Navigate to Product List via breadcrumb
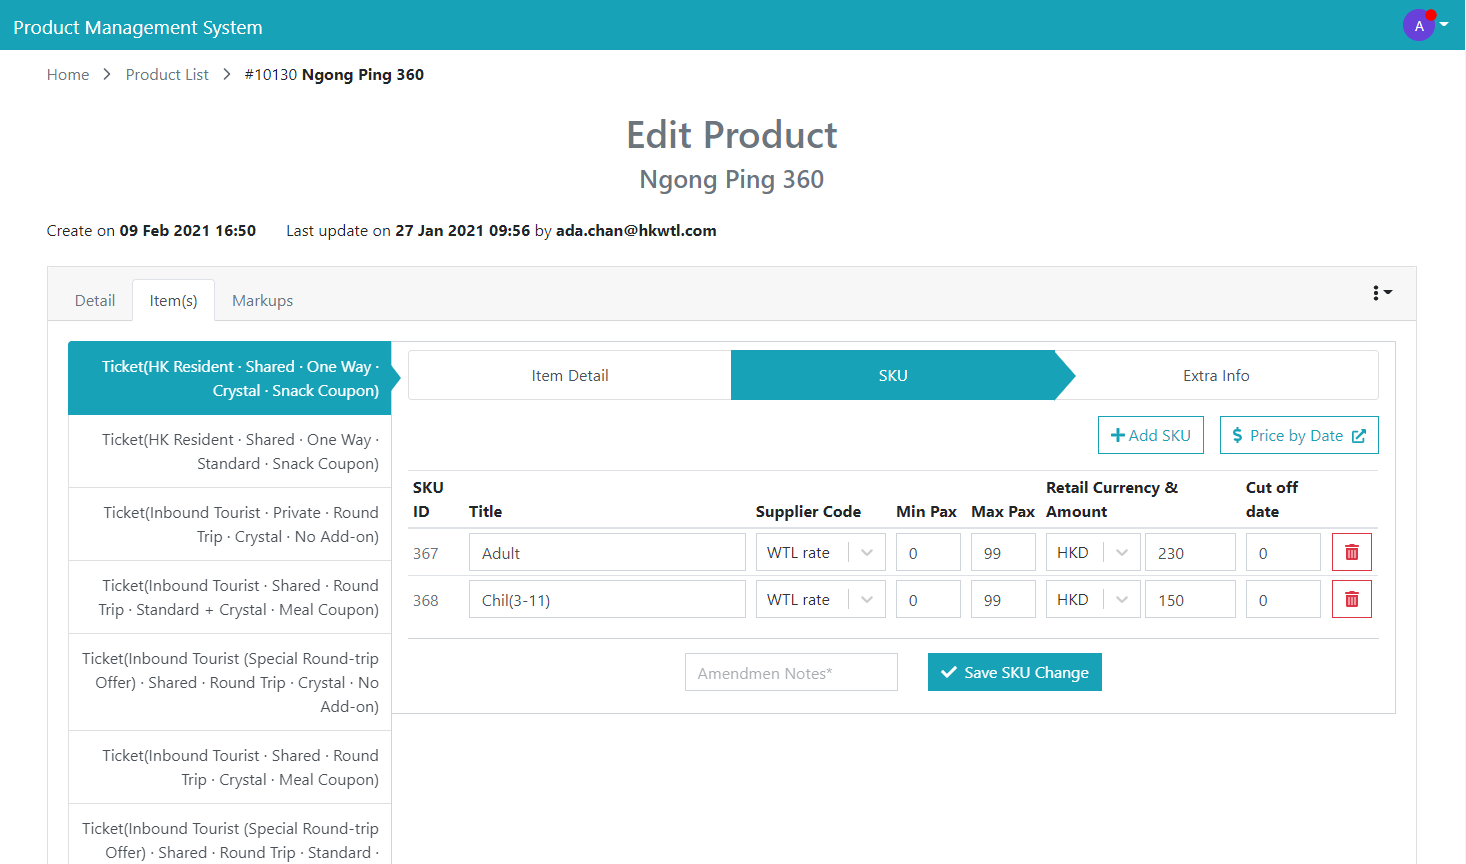The image size is (1466, 864). pos(166,74)
